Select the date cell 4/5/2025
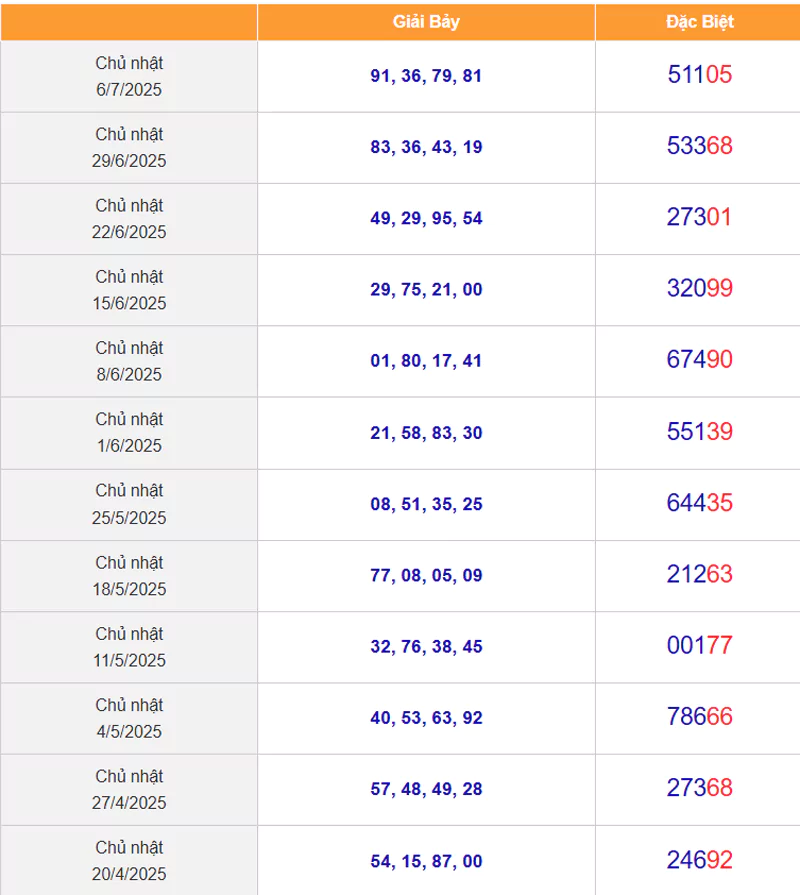 point(129,718)
